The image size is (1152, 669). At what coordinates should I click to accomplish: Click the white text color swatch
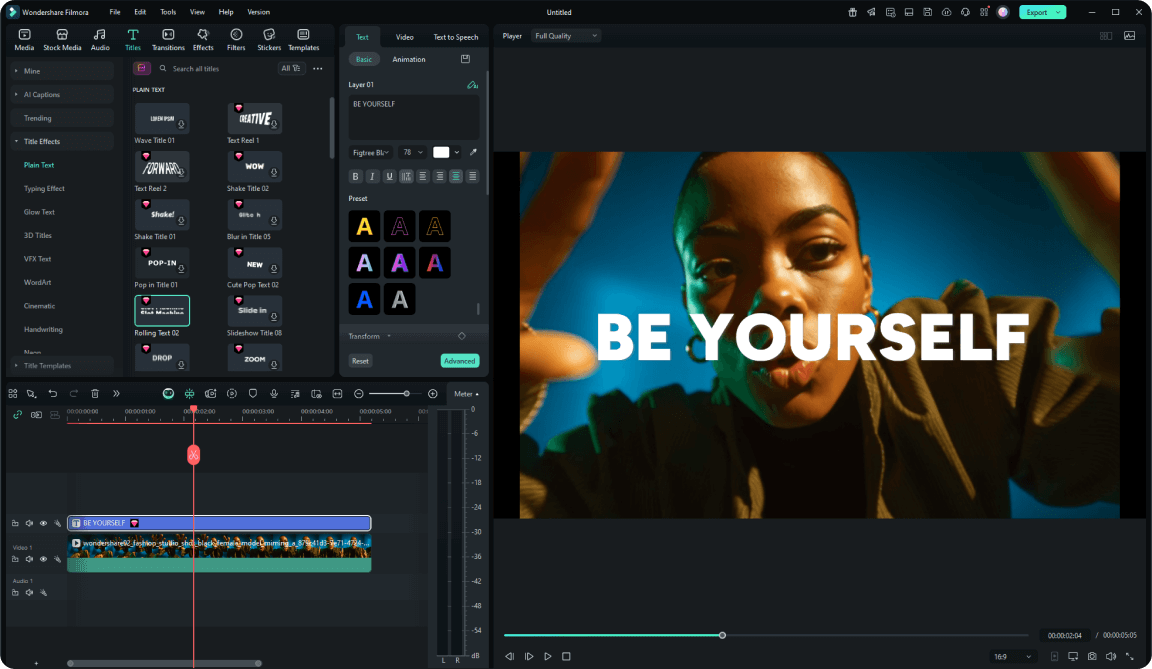pos(441,153)
